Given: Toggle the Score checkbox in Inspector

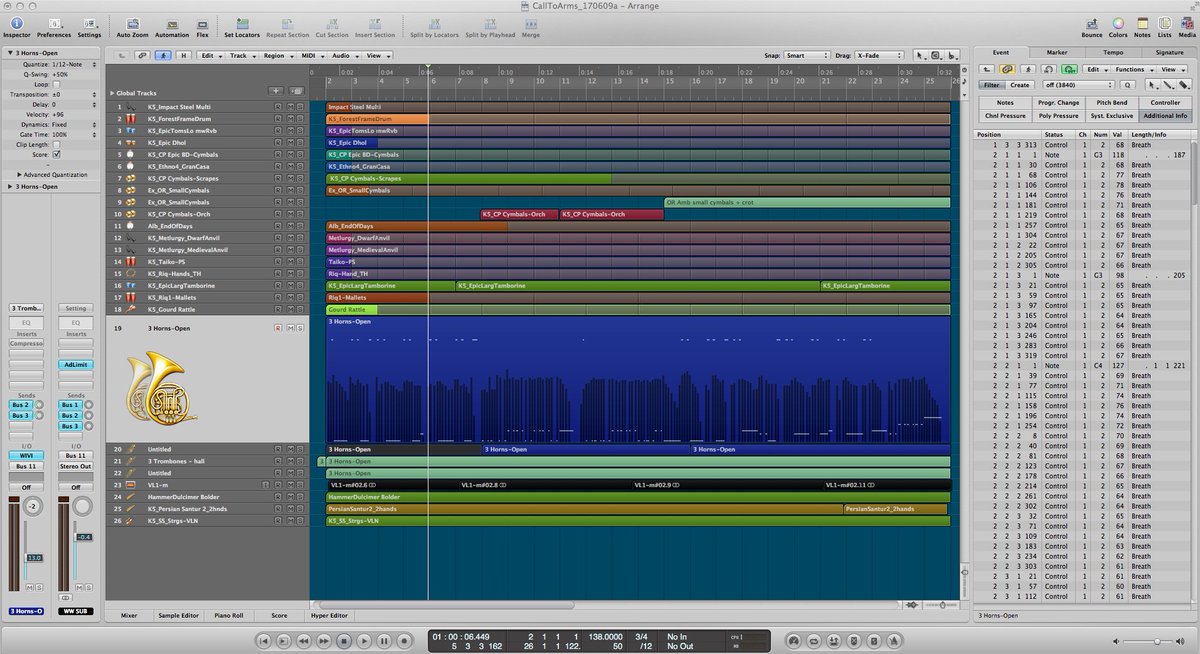Looking at the screenshot, I should [56, 155].
